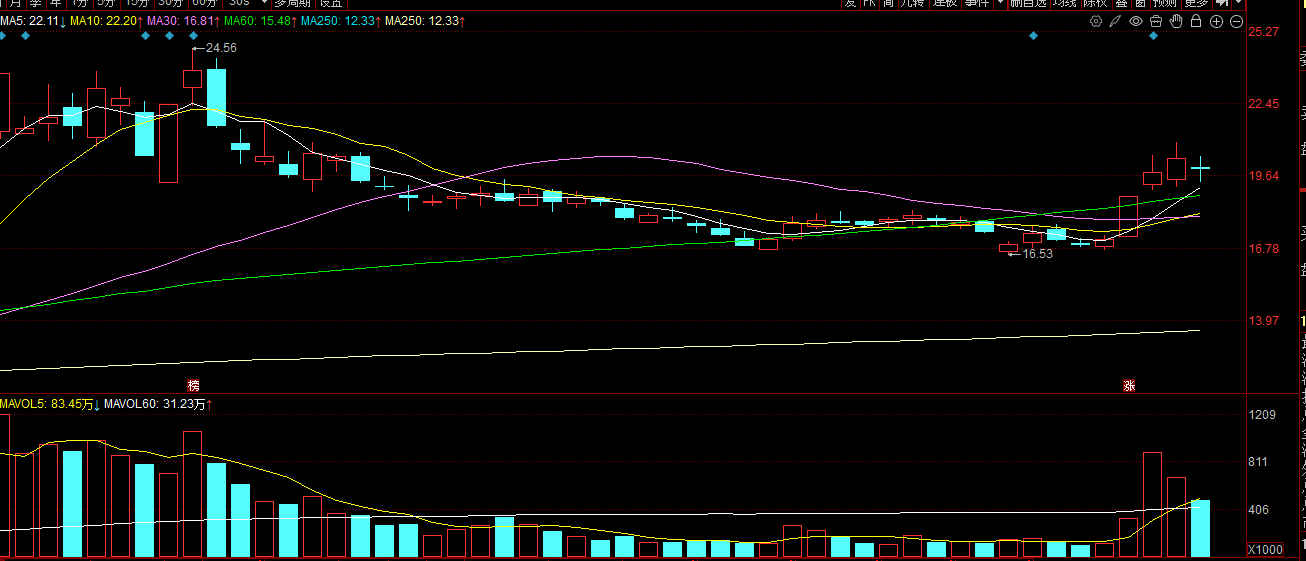Activate the hand pan tool
Screen dimensions: 1306x561
[x=1176, y=21]
